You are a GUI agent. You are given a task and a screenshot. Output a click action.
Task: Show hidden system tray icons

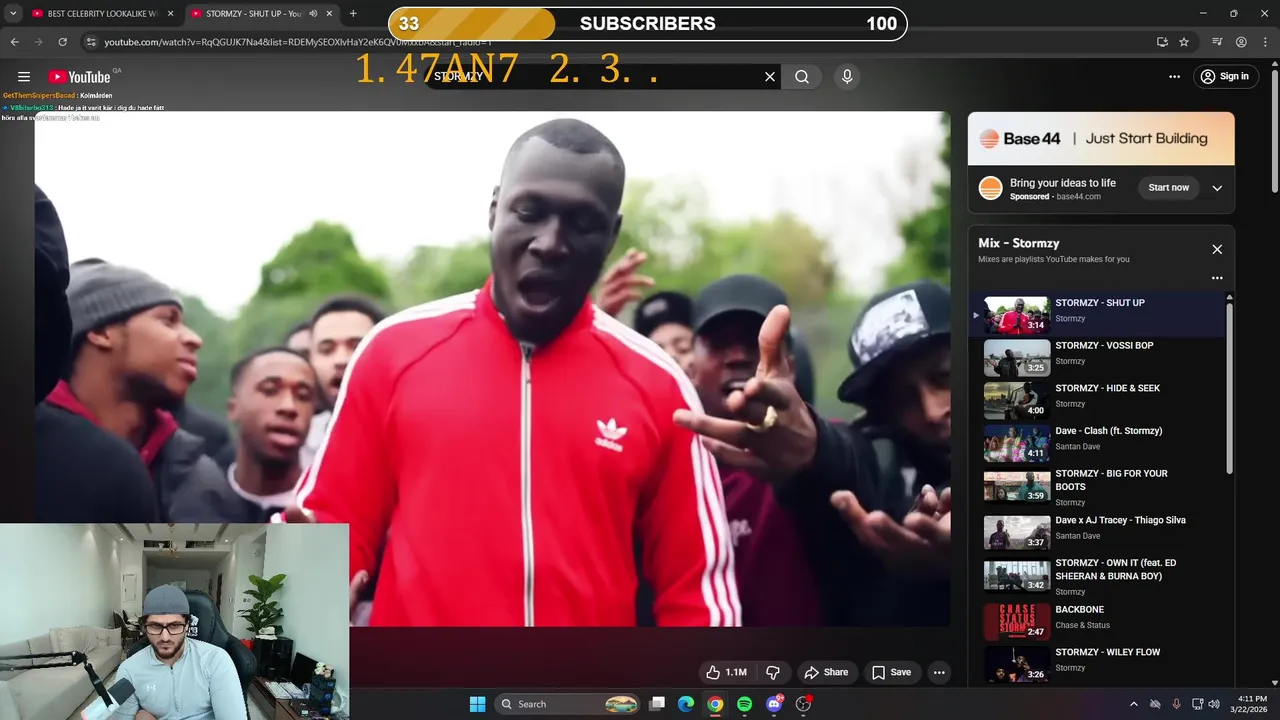[x=1134, y=704]
